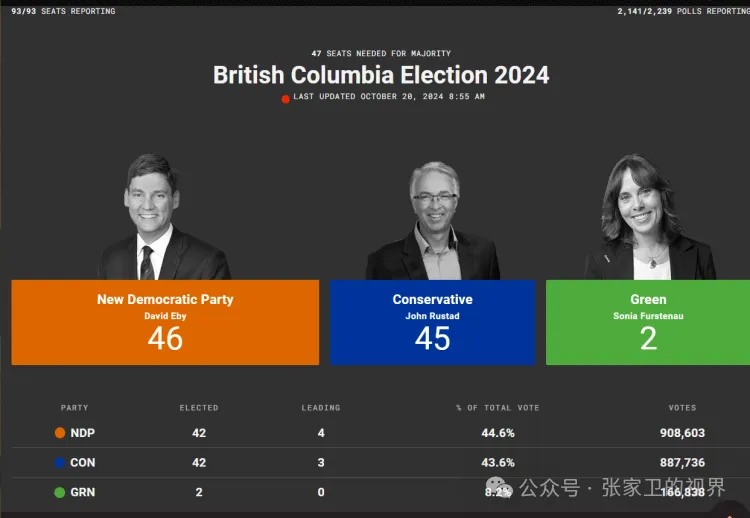Click the green GRN party dot
This screenshot has width=750, height=518.
click(60, 492)
